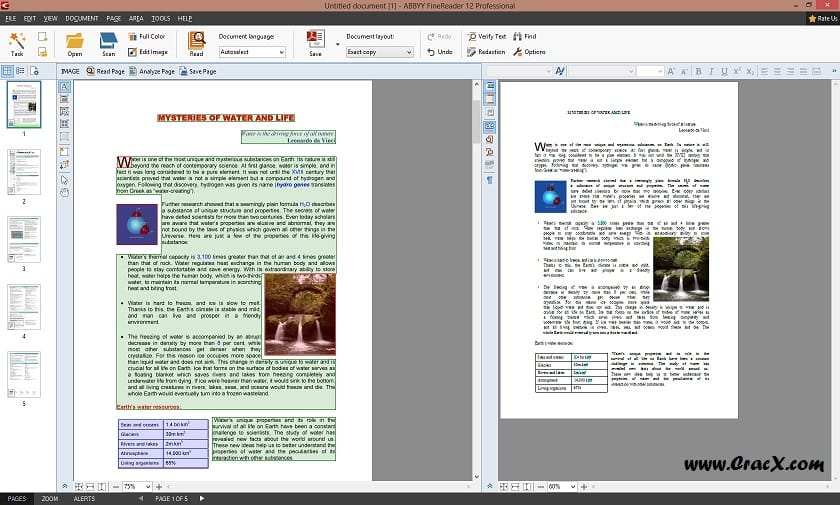Select page 3 thumbnail in the pages panel
Screen dimensions: 840x505
click(23, 239)
